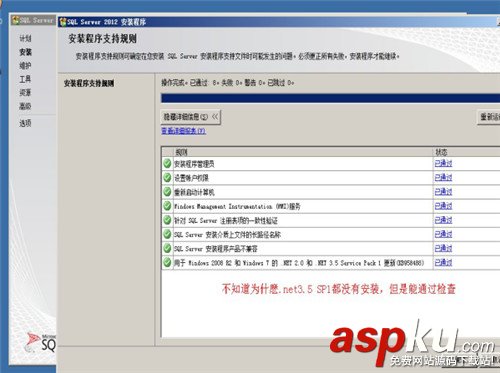Click the SQL Server 2012 安装程序 title bar icon
The height and width of the screenshot is (373, 500).
(x=63, y=22)
